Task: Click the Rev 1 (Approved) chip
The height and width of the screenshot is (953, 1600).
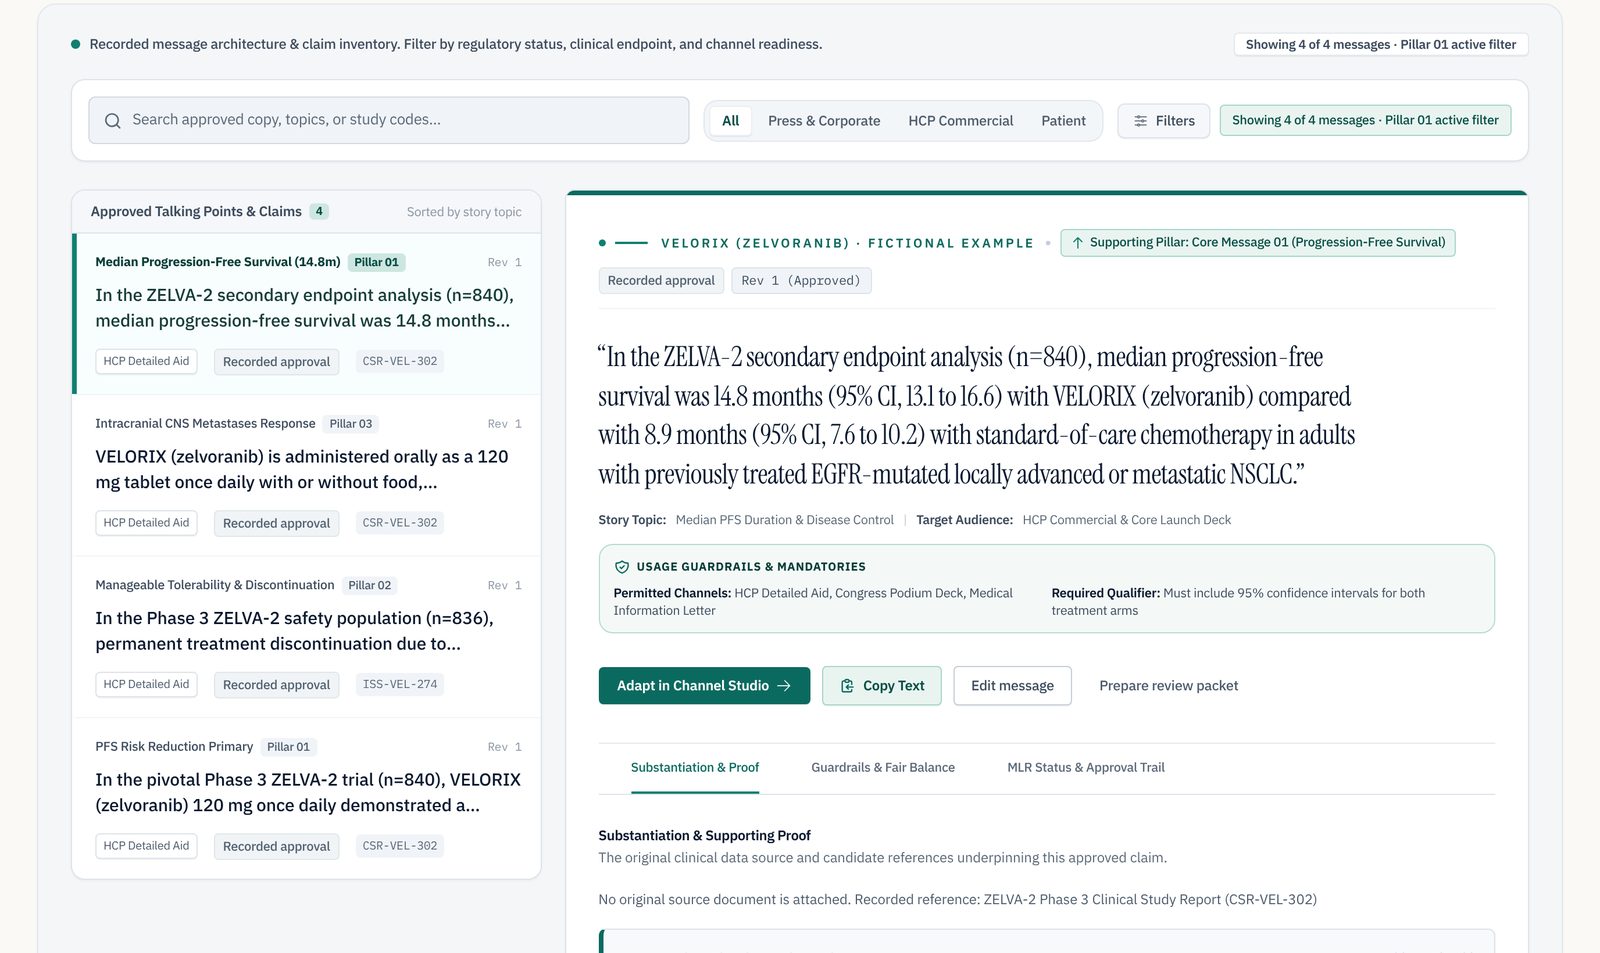Action: (801, 281)
